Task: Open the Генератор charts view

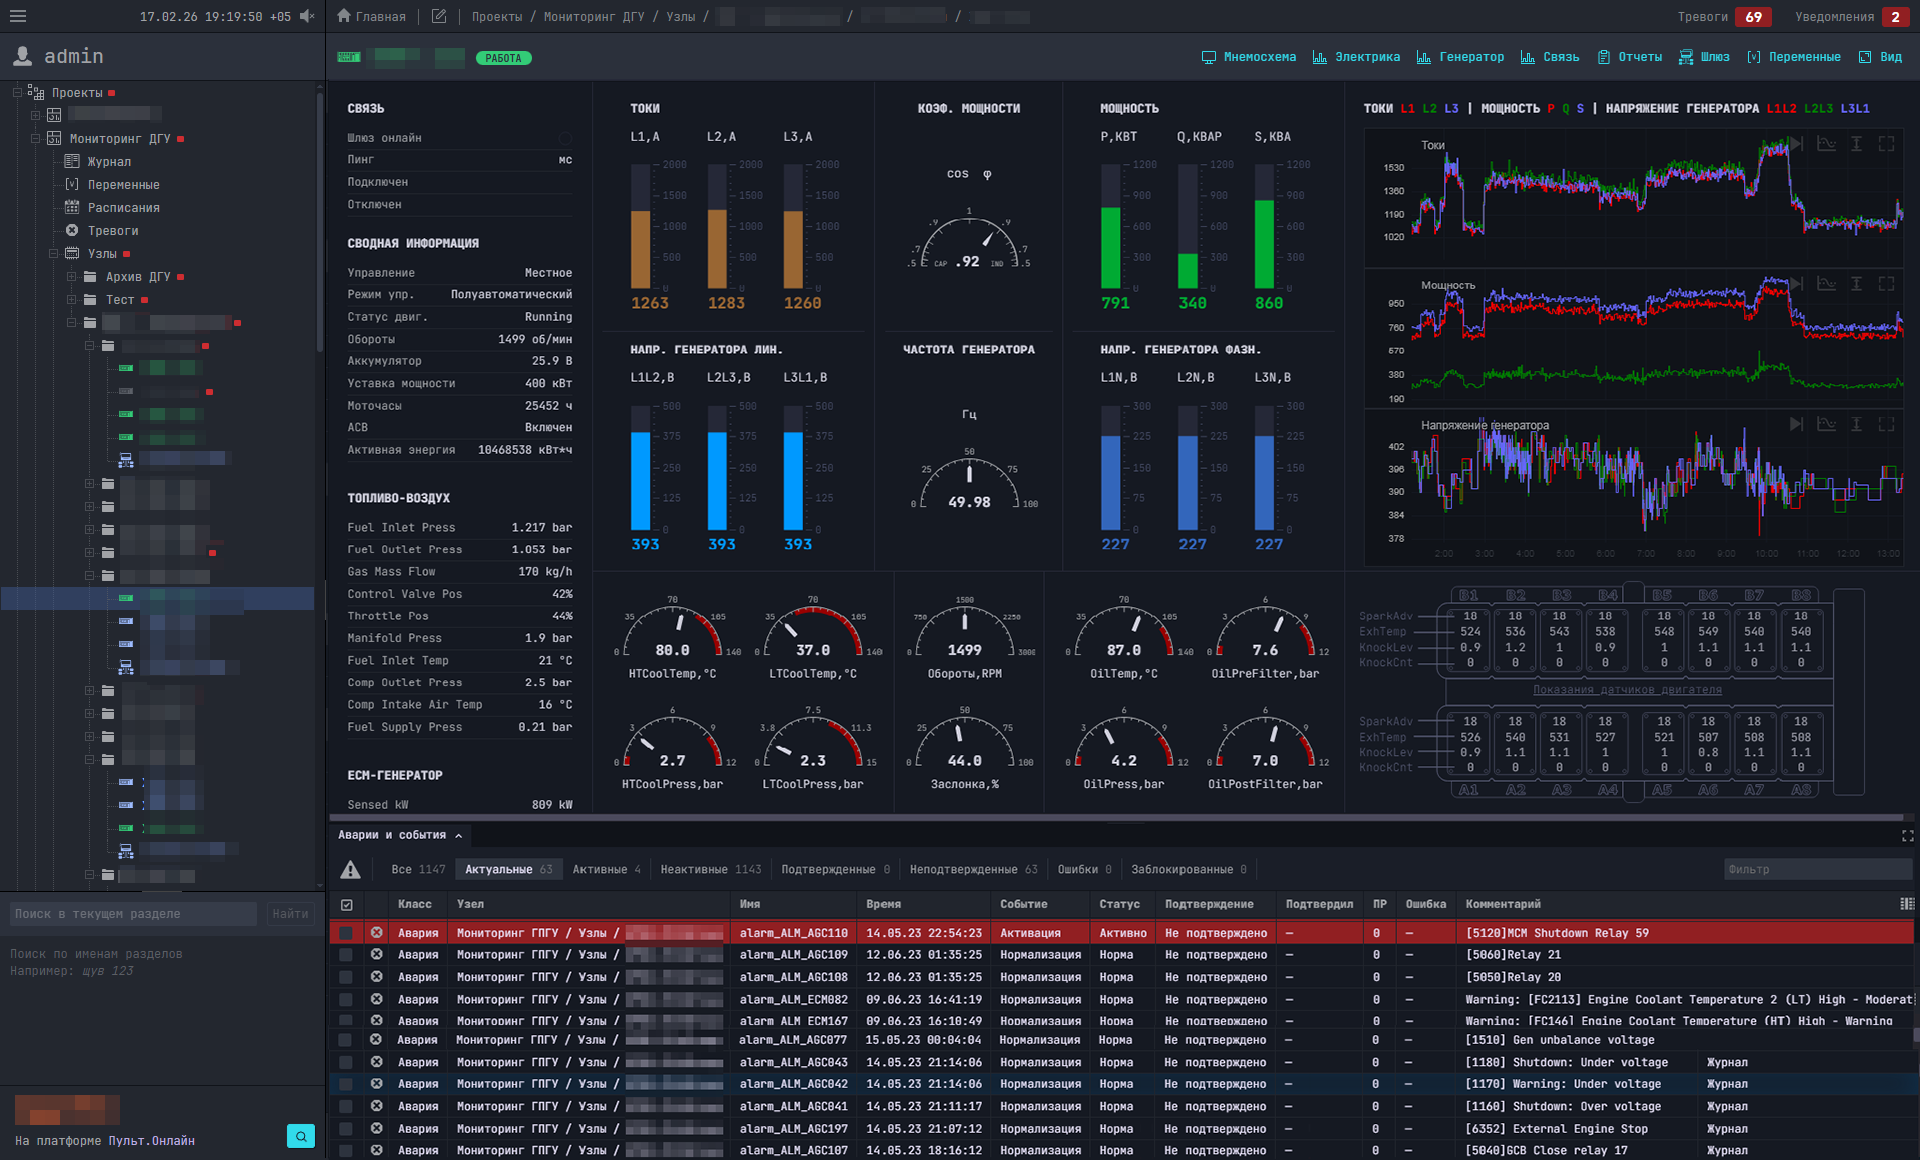Action: (x=1470, y=57)
